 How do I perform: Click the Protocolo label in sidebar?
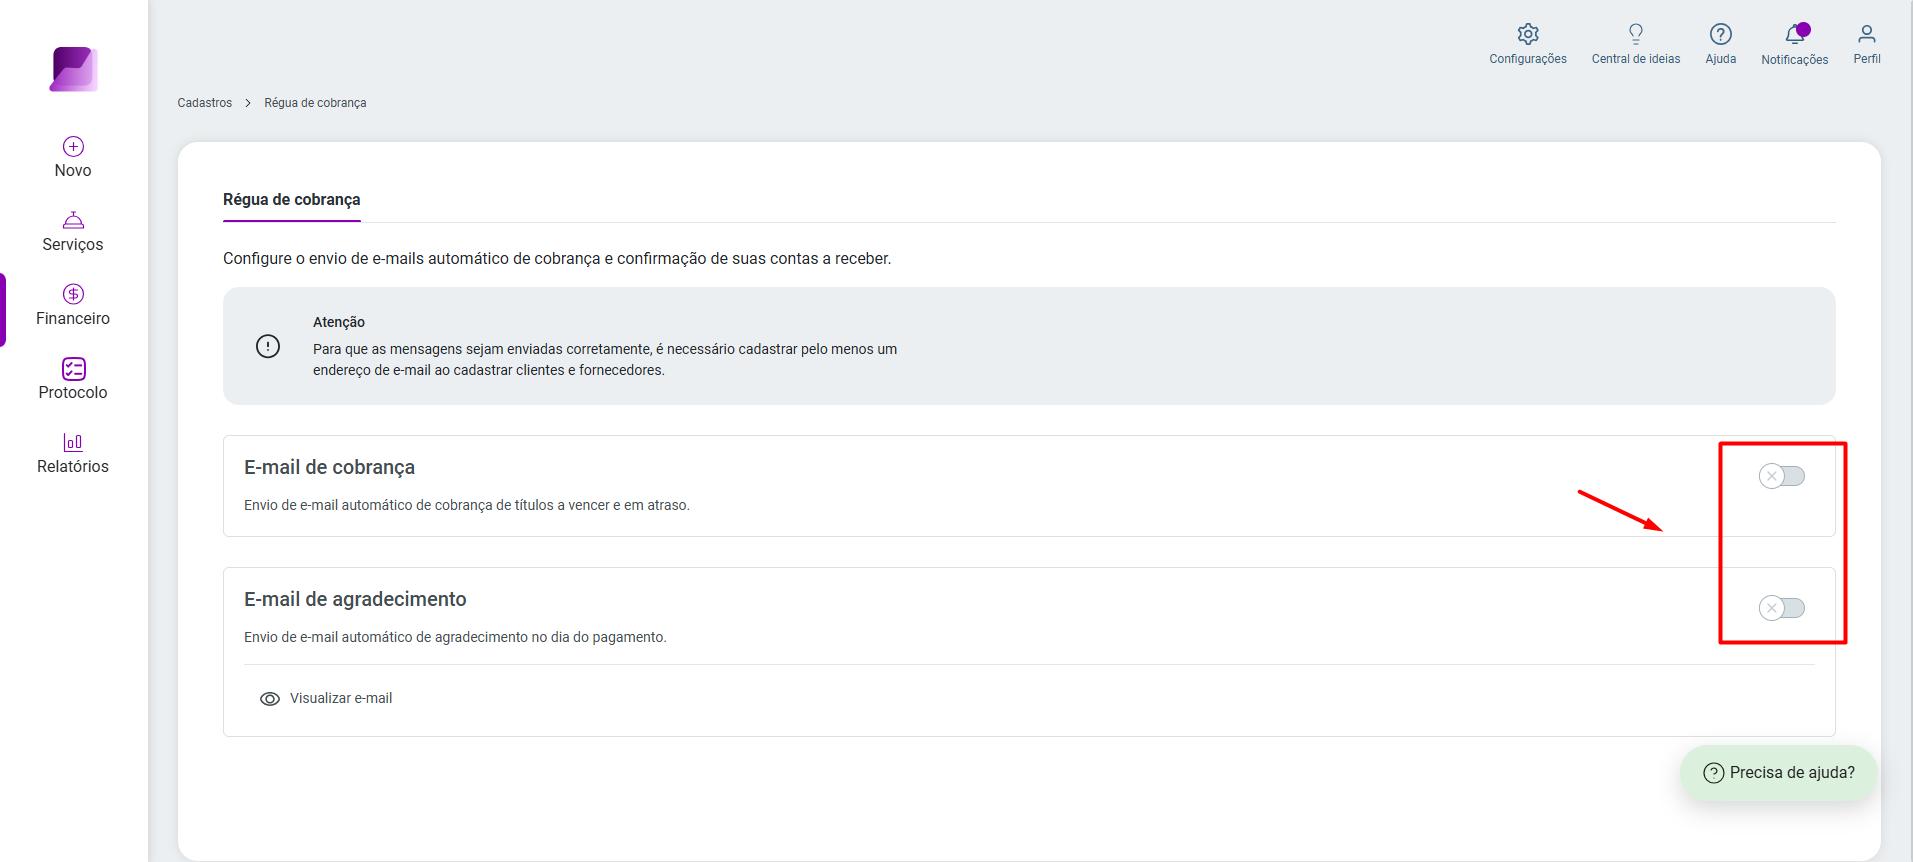pos(73,393)
